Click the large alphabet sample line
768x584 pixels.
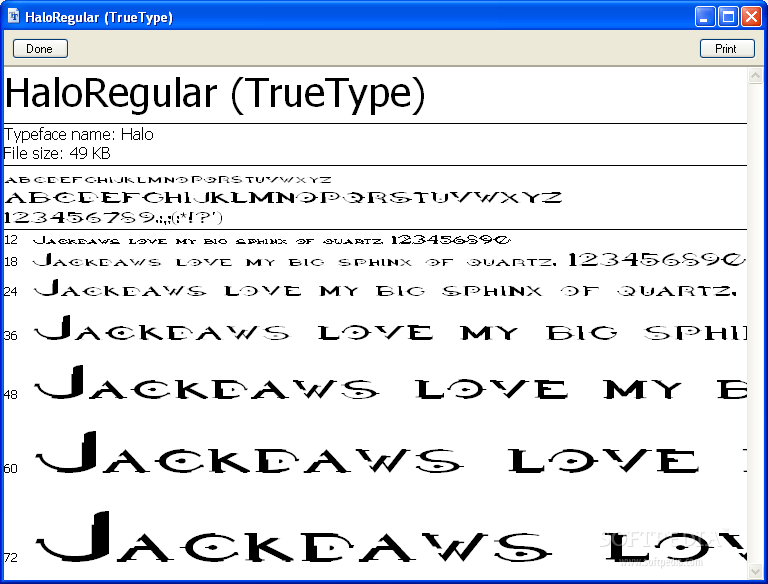(x=283, y=197)
